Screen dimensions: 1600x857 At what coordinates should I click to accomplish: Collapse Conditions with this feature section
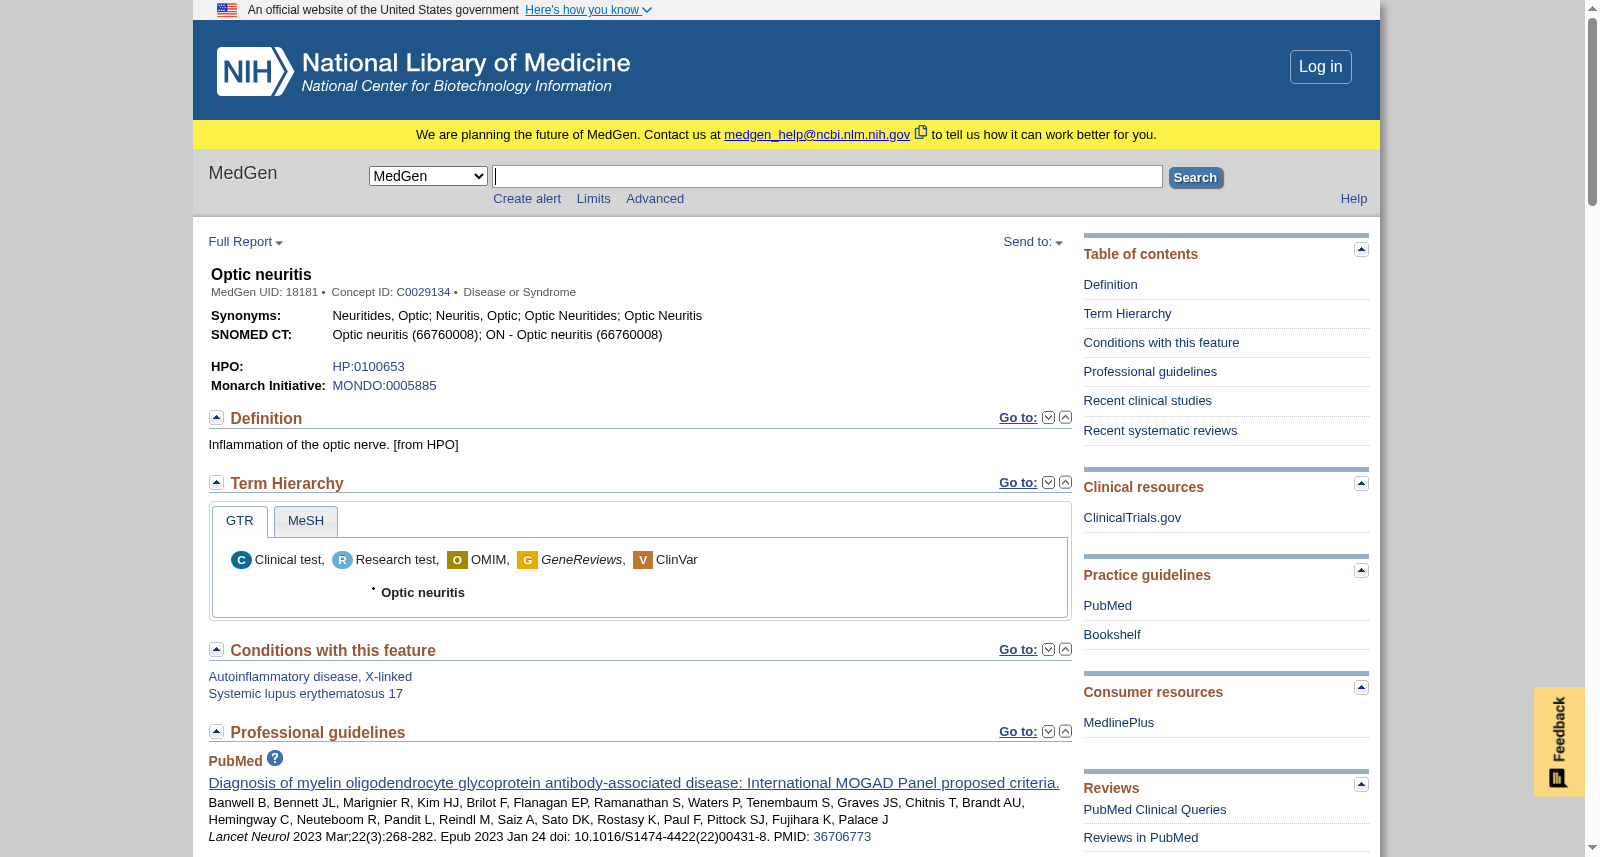(216, 650)
